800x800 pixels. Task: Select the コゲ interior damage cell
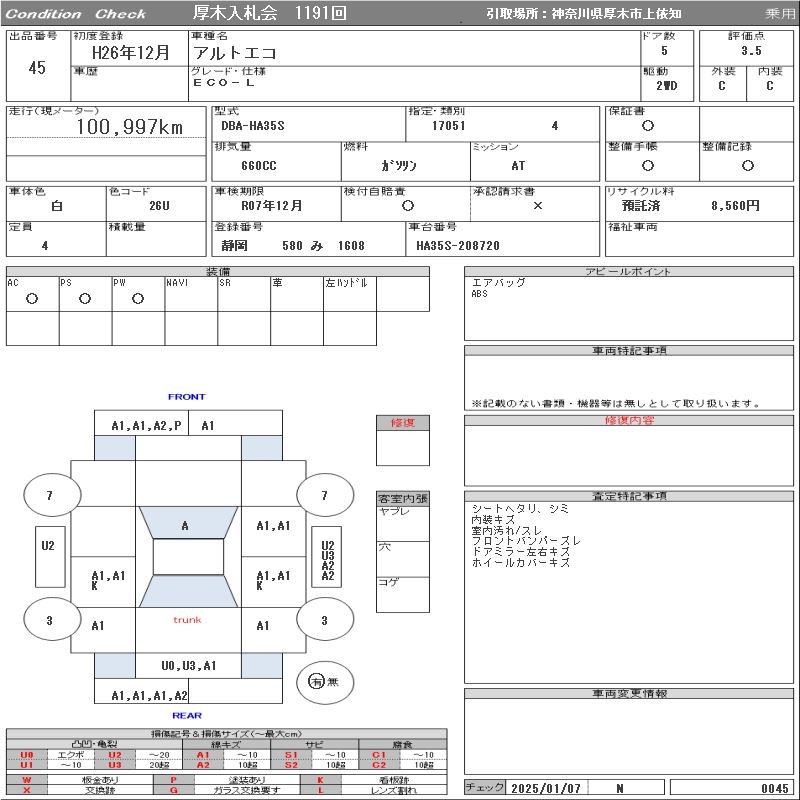(403, 594)
